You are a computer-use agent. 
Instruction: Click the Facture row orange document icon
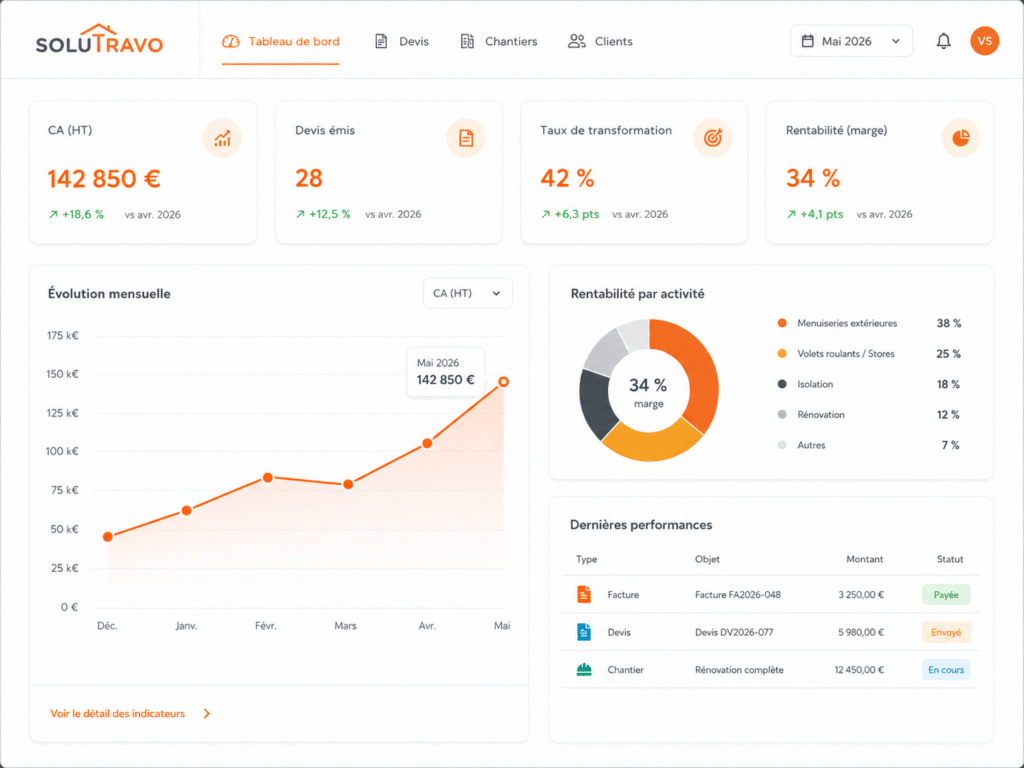point(584,594)
